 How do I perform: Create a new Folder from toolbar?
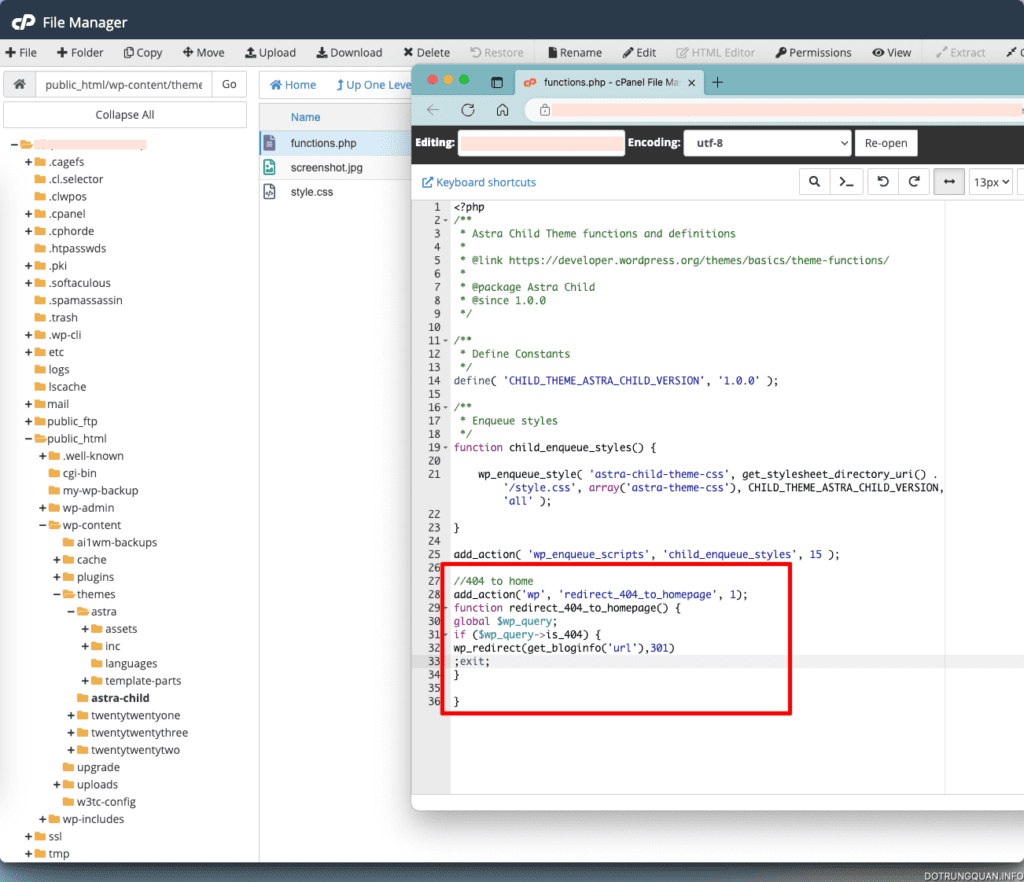(80, 52)
